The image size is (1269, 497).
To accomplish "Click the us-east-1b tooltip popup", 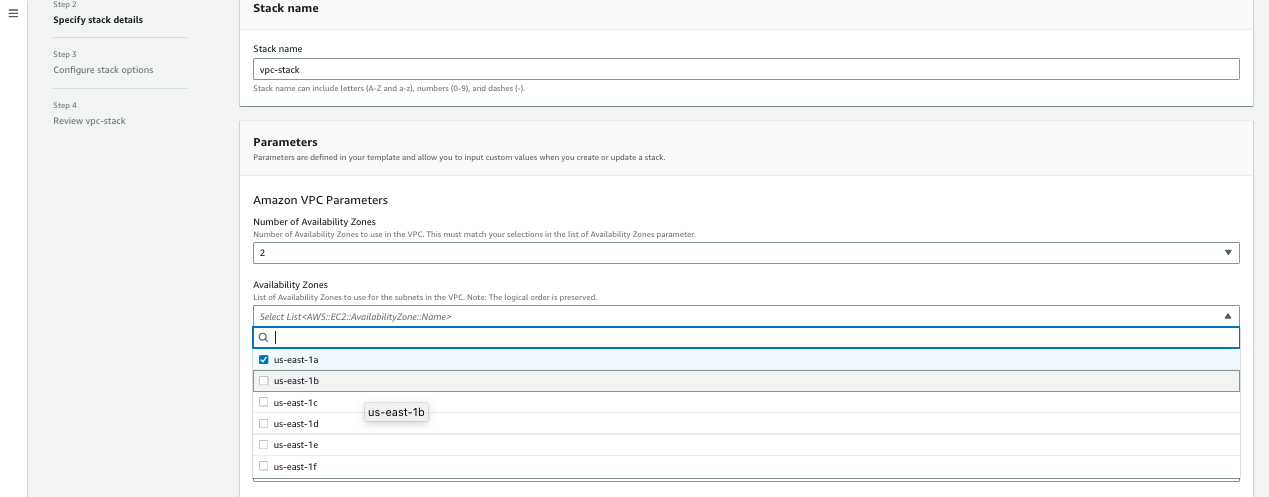I will pyautogui.click(x=396, y=412).
